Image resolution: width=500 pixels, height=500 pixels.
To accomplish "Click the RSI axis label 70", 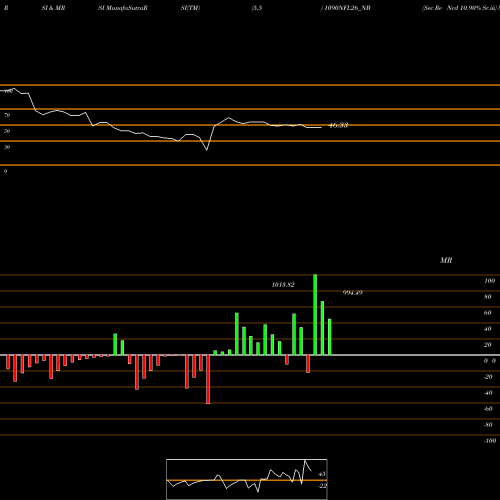I will (7, 115).
